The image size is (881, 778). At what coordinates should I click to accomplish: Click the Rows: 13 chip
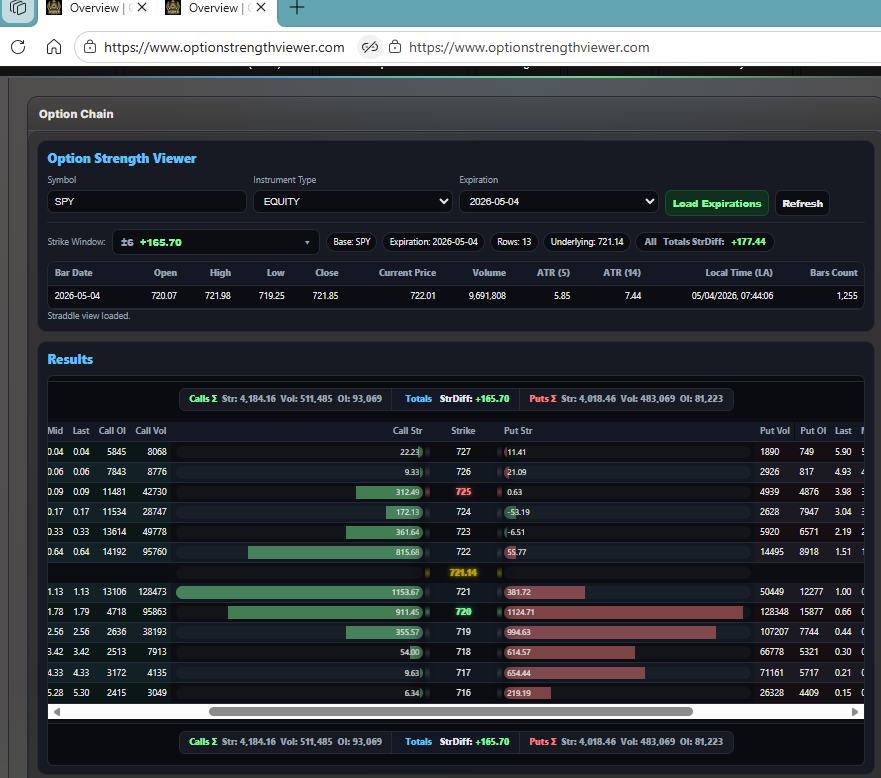point(514,242)
